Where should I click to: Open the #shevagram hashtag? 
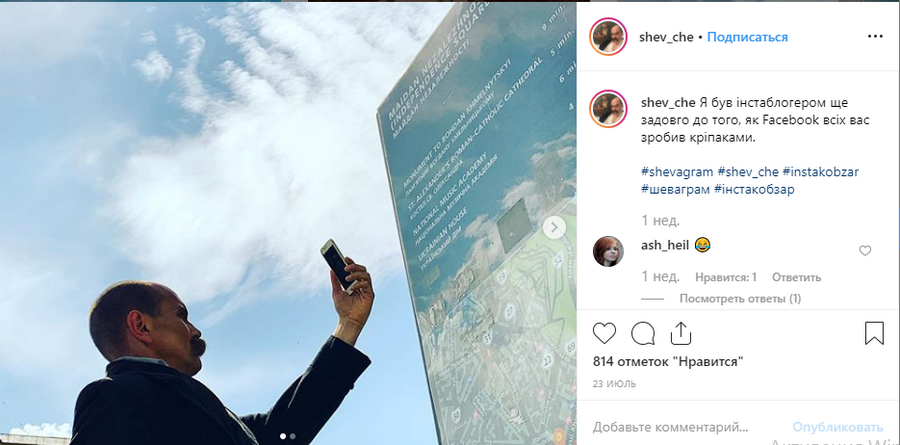point(677,172)
